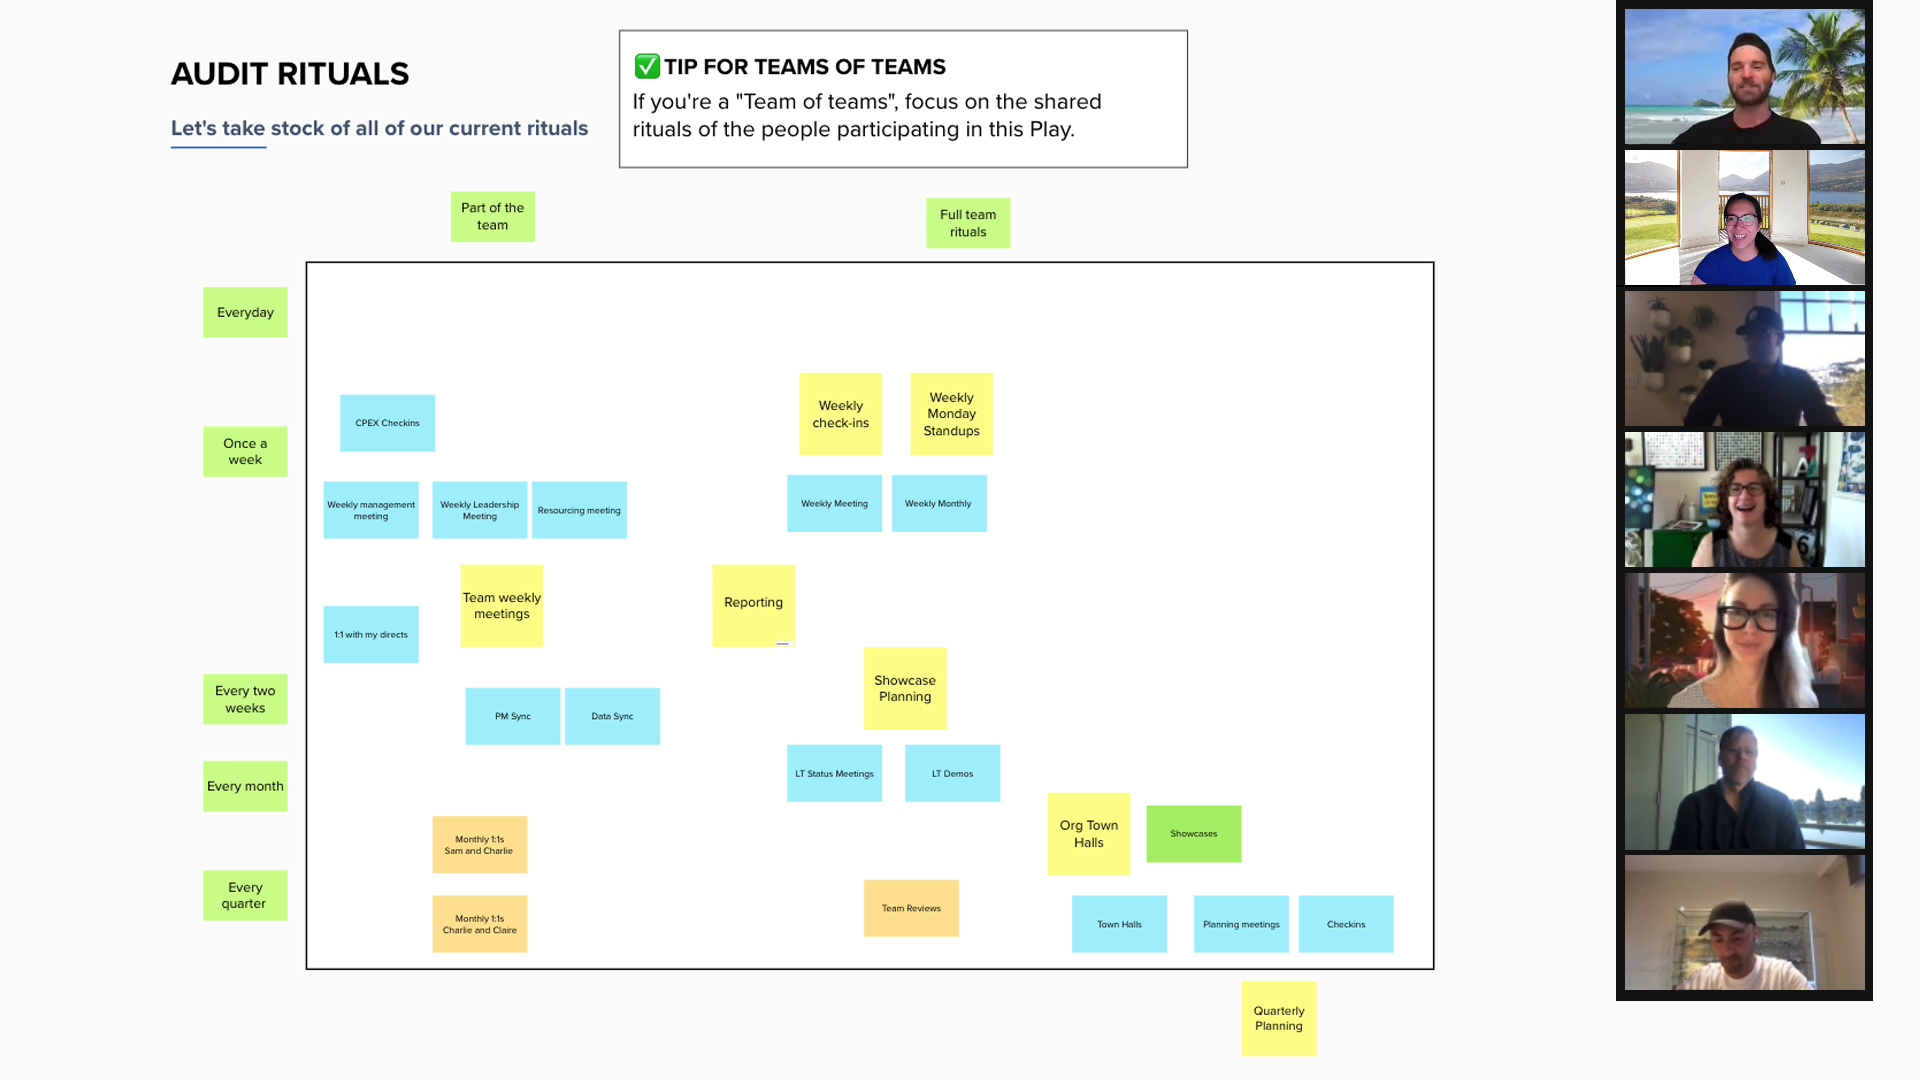Click the 'Weekly Monday Standups' note
Screen dimensions: 1920x1080
952,414
